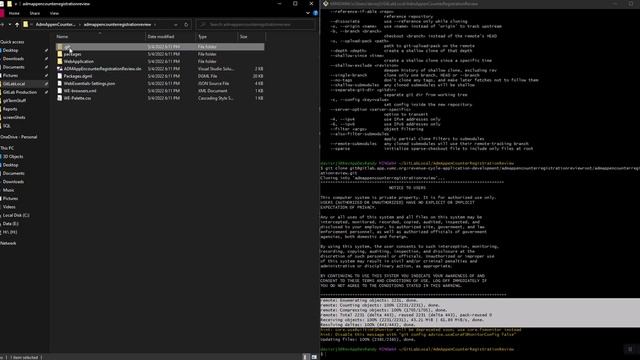Open pinned Desktop under Quick access
Viewport: 640px width, 360px height.
coord(11,50)
